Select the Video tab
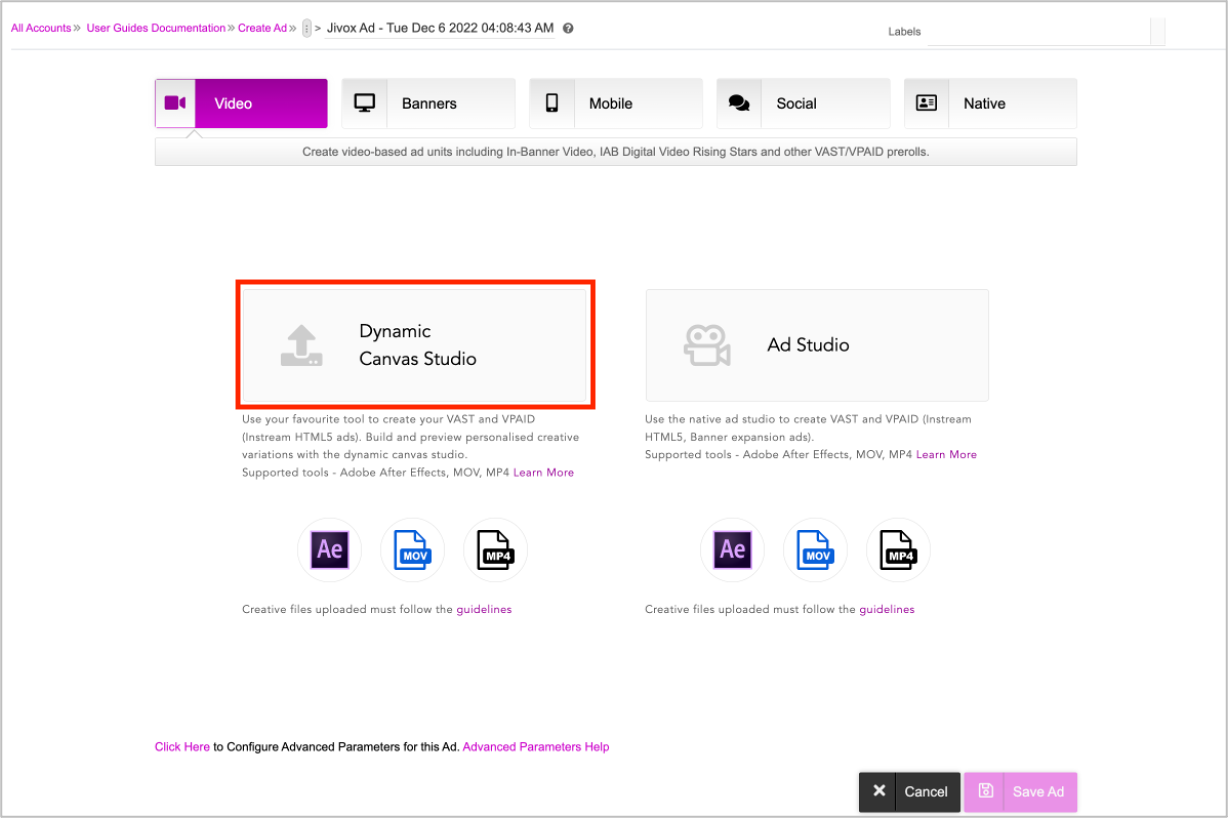Image resolution: width=1228 pixels, height=818 pixels. pyautogui.click(x=241, y=103)
